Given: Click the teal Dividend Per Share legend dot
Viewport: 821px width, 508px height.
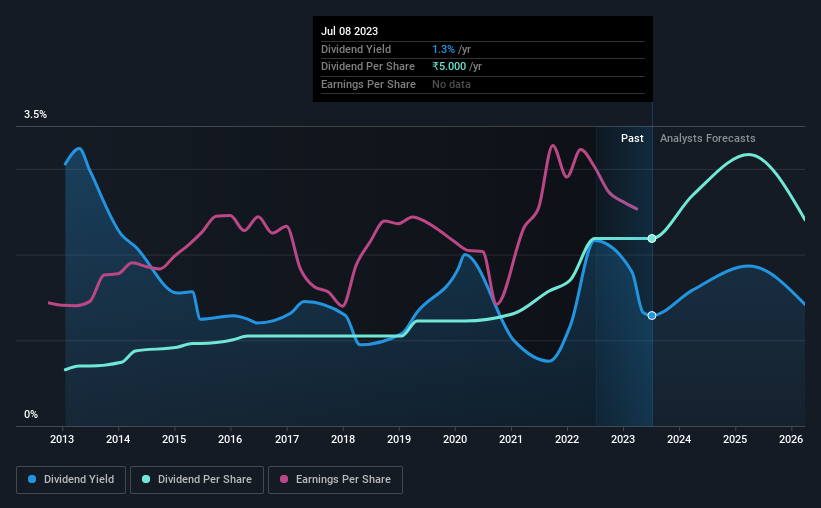Looking at the screenshot, I should coord(146,479).
